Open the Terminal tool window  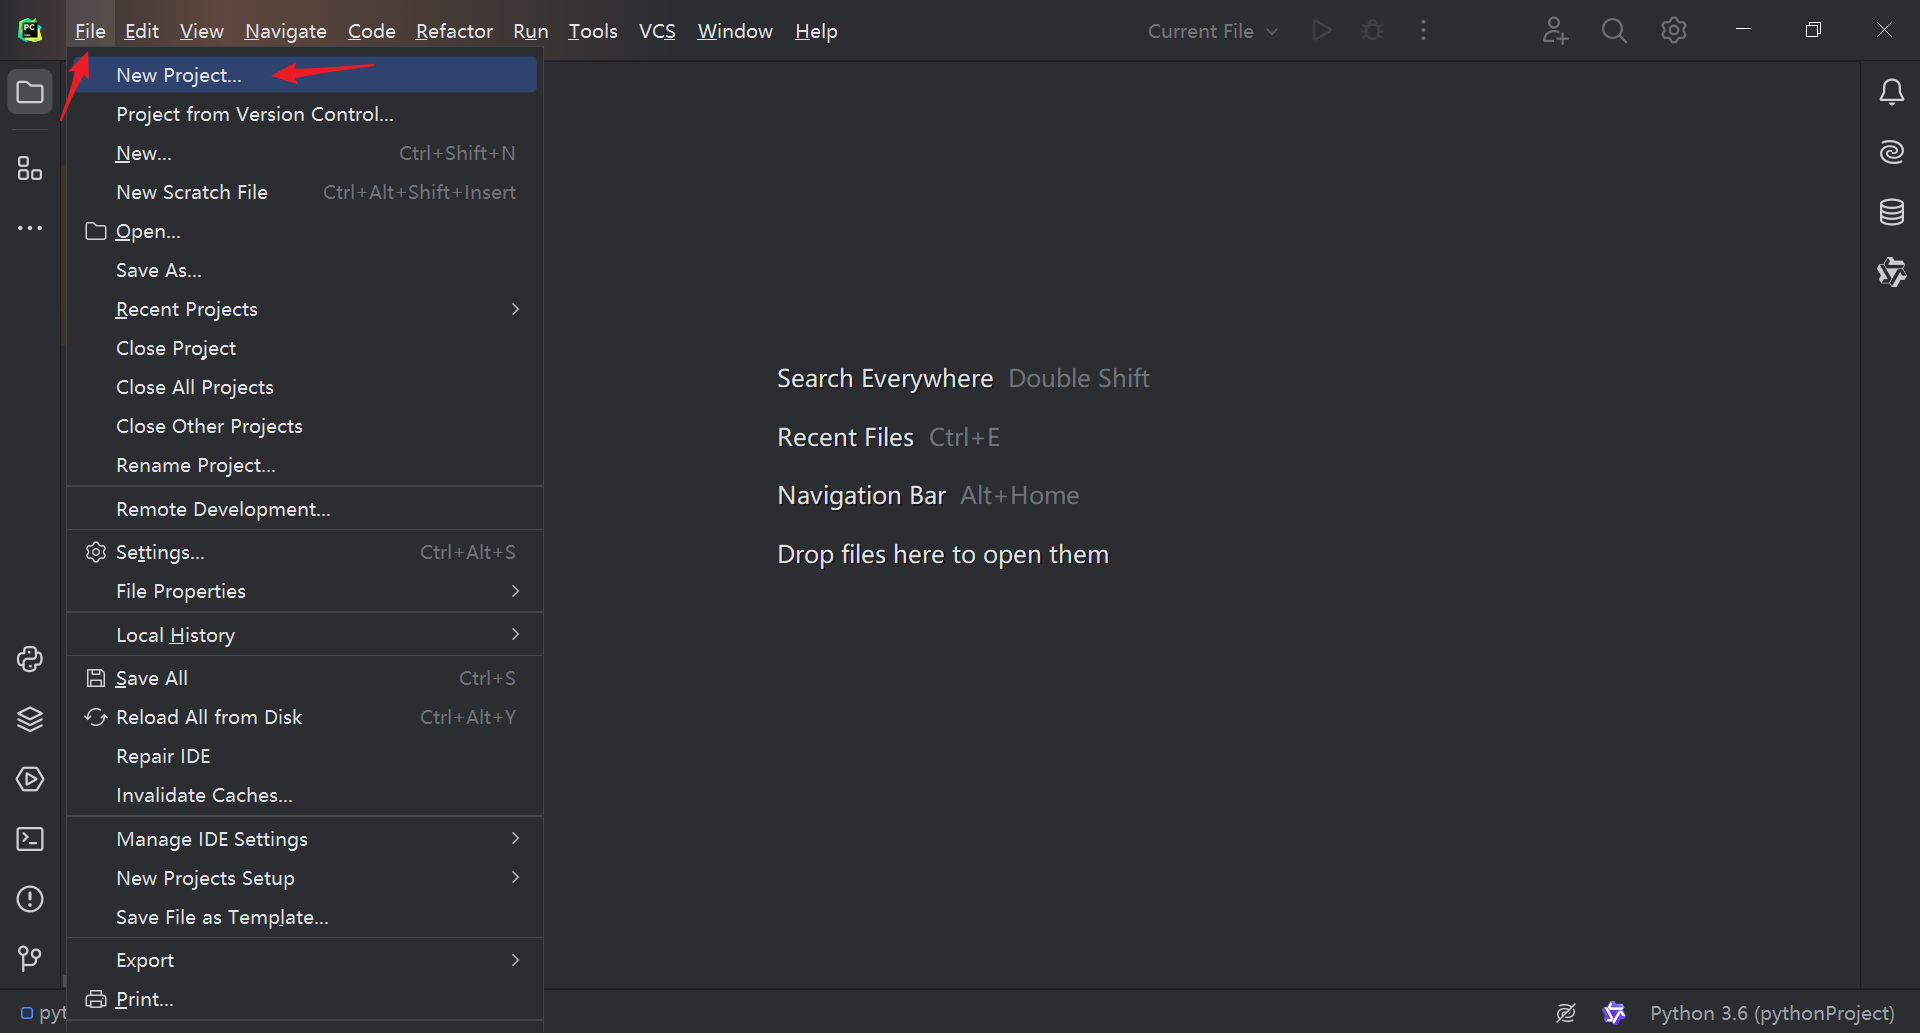(30, 839)
